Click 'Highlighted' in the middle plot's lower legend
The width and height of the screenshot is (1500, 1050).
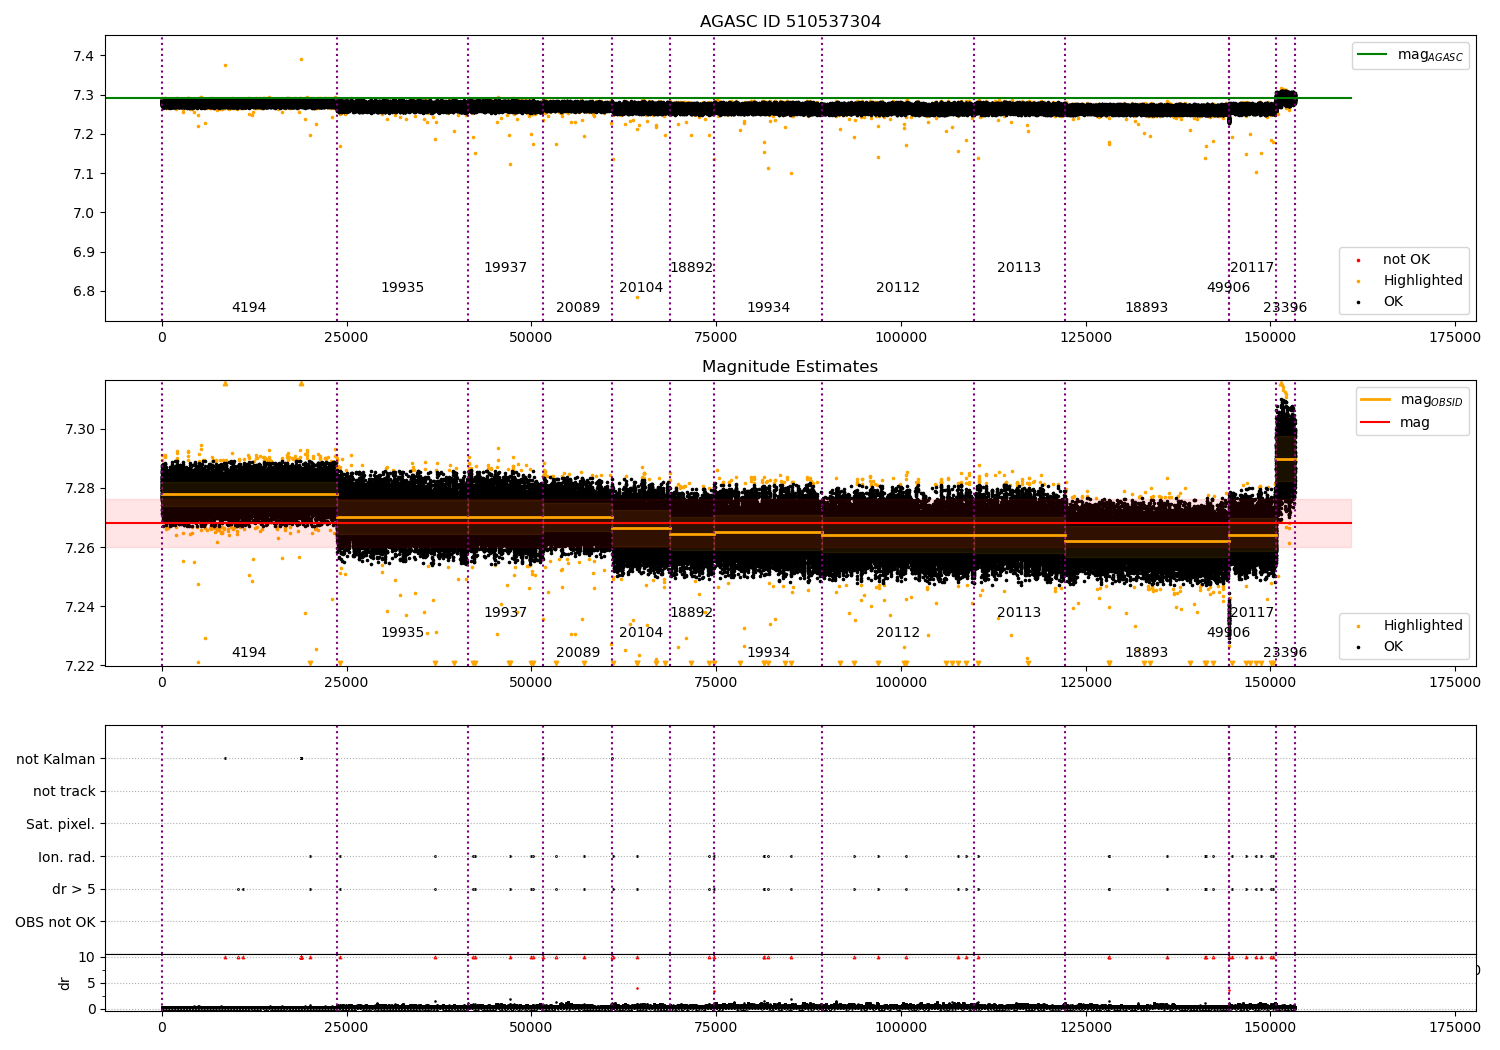1422,626
